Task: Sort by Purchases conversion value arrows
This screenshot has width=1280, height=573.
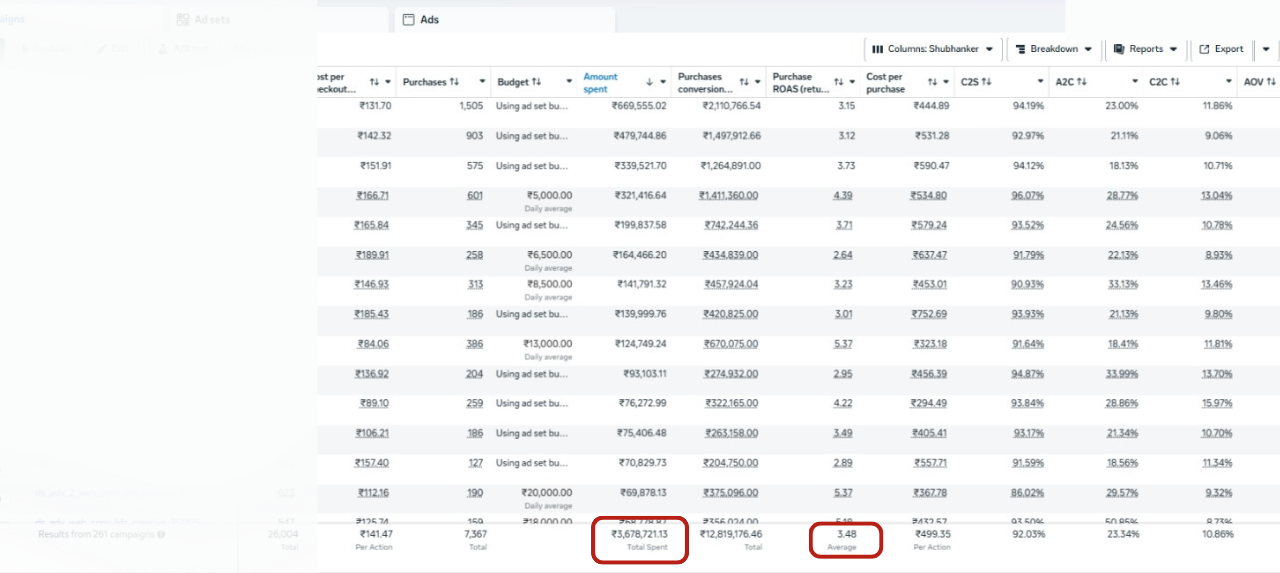Action: (x=743, y=82)
